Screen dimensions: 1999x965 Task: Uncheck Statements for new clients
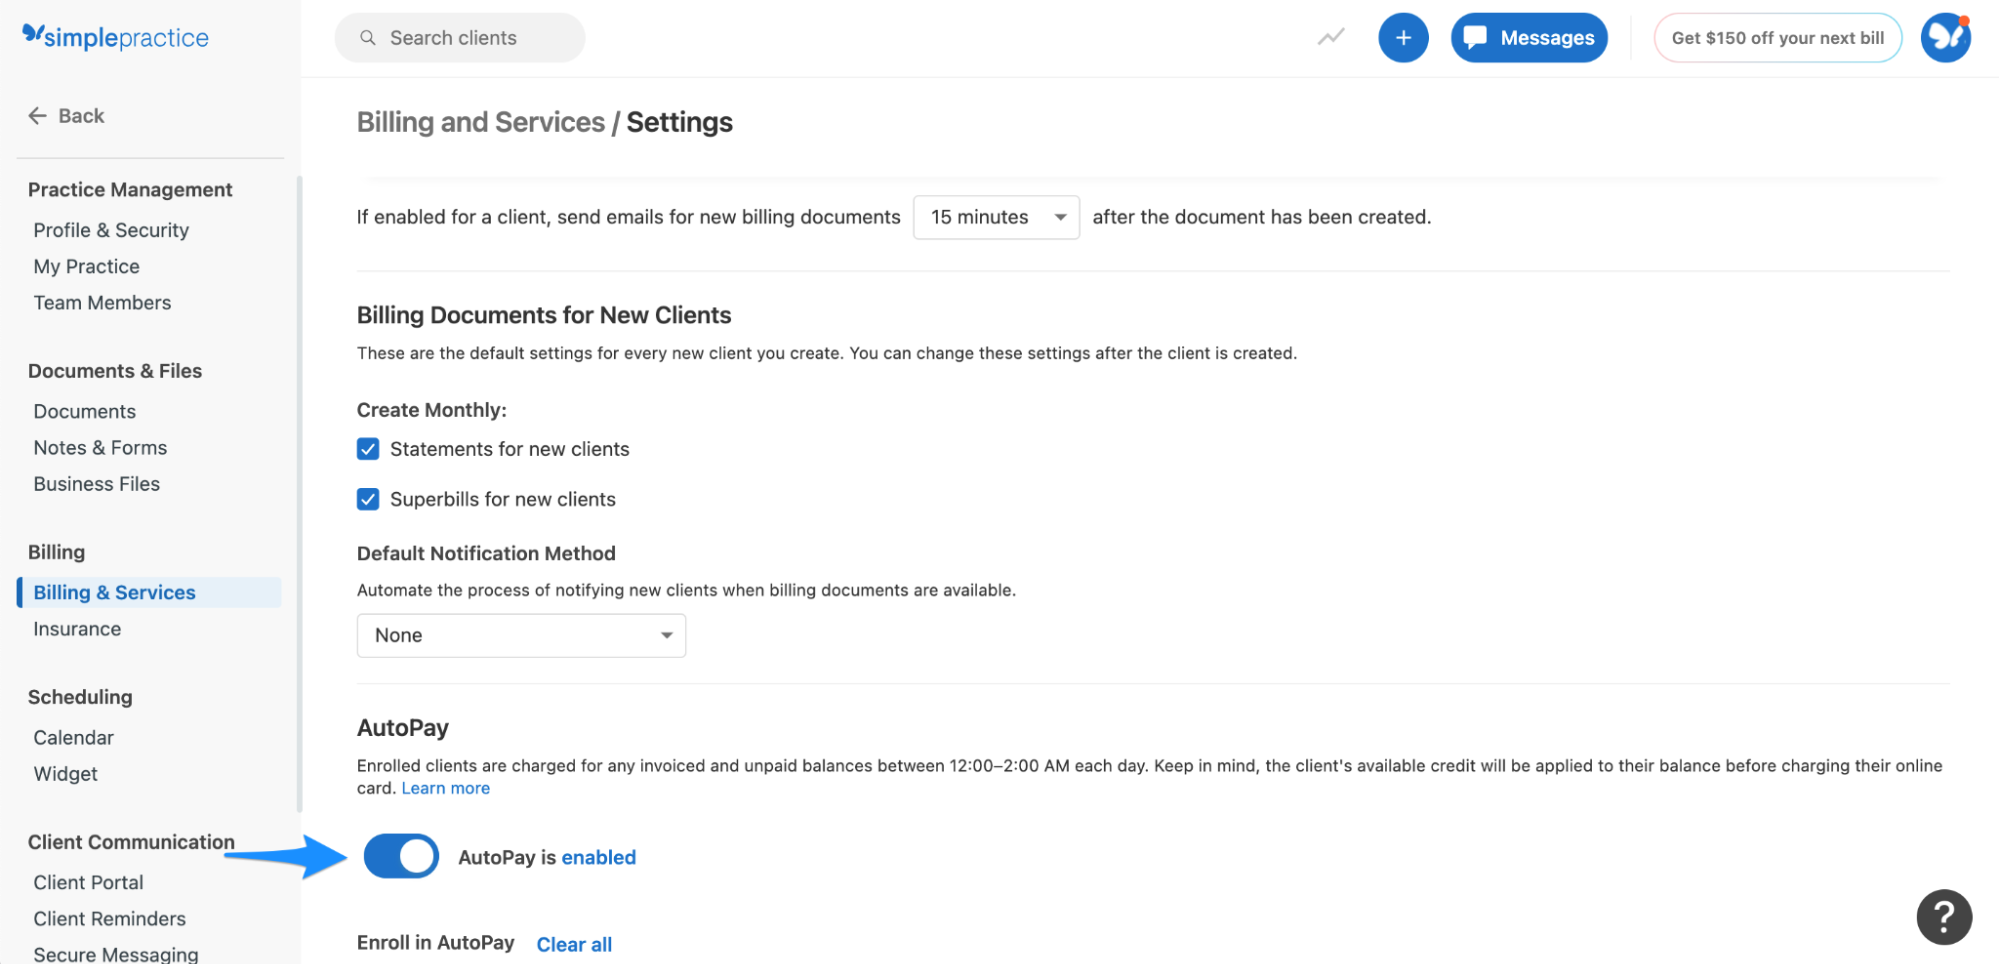(368, 449)
